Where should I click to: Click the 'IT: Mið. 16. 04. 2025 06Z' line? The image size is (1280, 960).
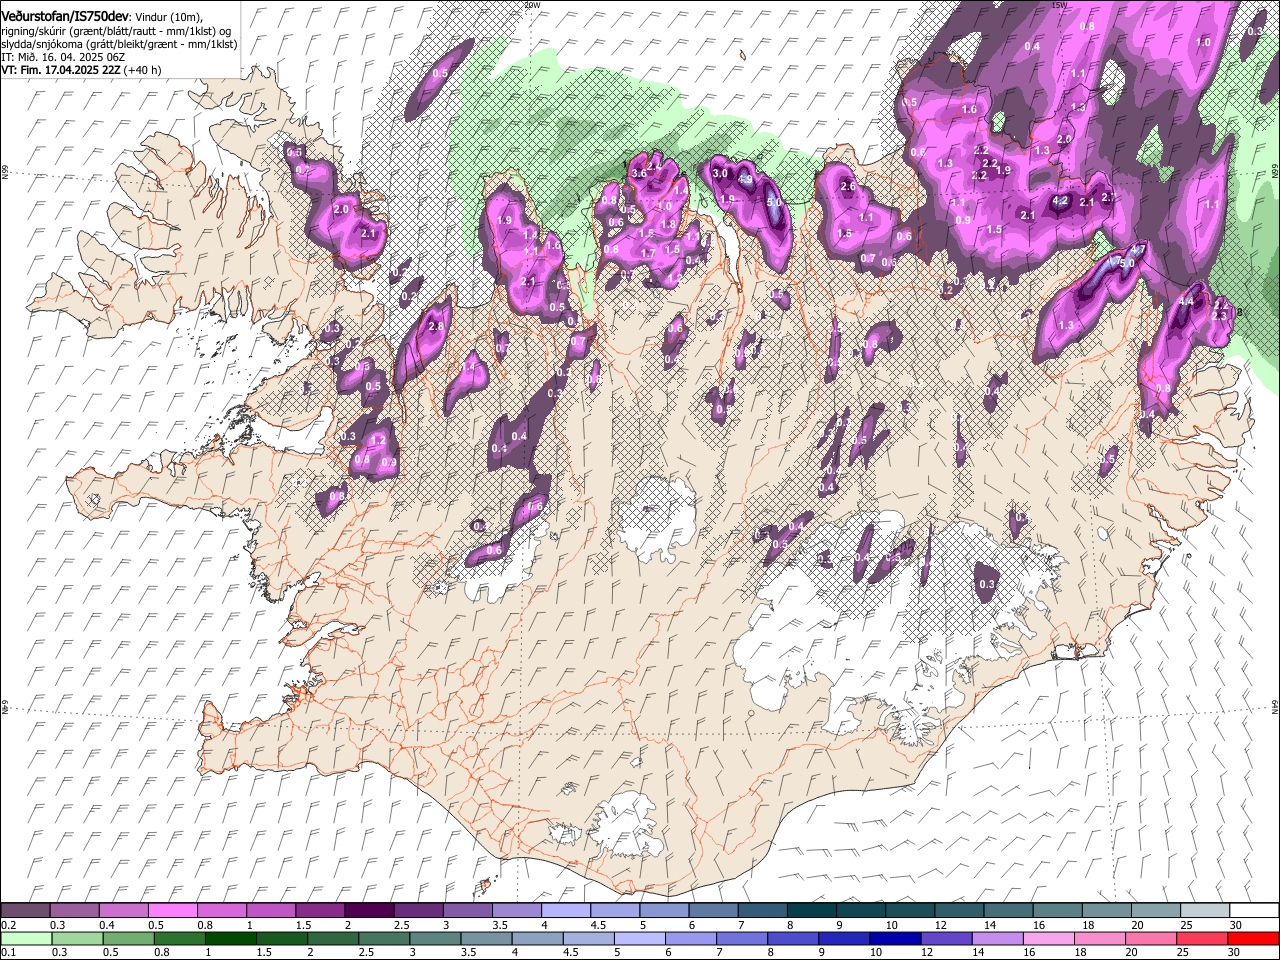63,57
